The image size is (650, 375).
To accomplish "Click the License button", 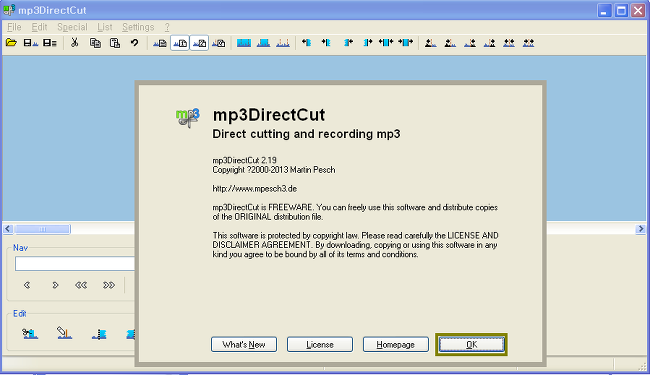I will coord(320,344).
